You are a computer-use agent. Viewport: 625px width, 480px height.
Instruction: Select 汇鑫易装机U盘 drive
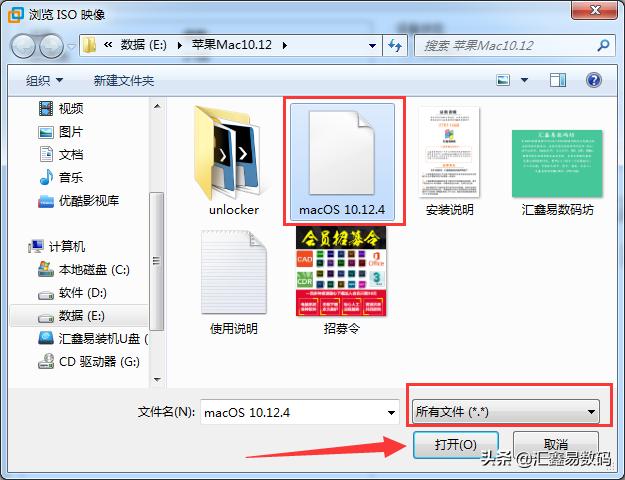coord(93,339)
